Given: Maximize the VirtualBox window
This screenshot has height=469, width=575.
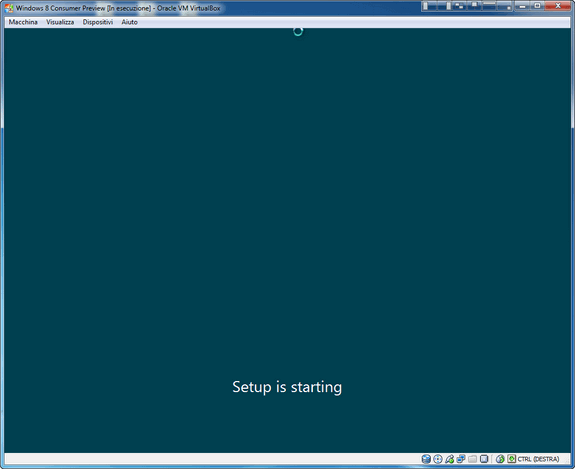Looking at the screenshot, I should (537, 6).
